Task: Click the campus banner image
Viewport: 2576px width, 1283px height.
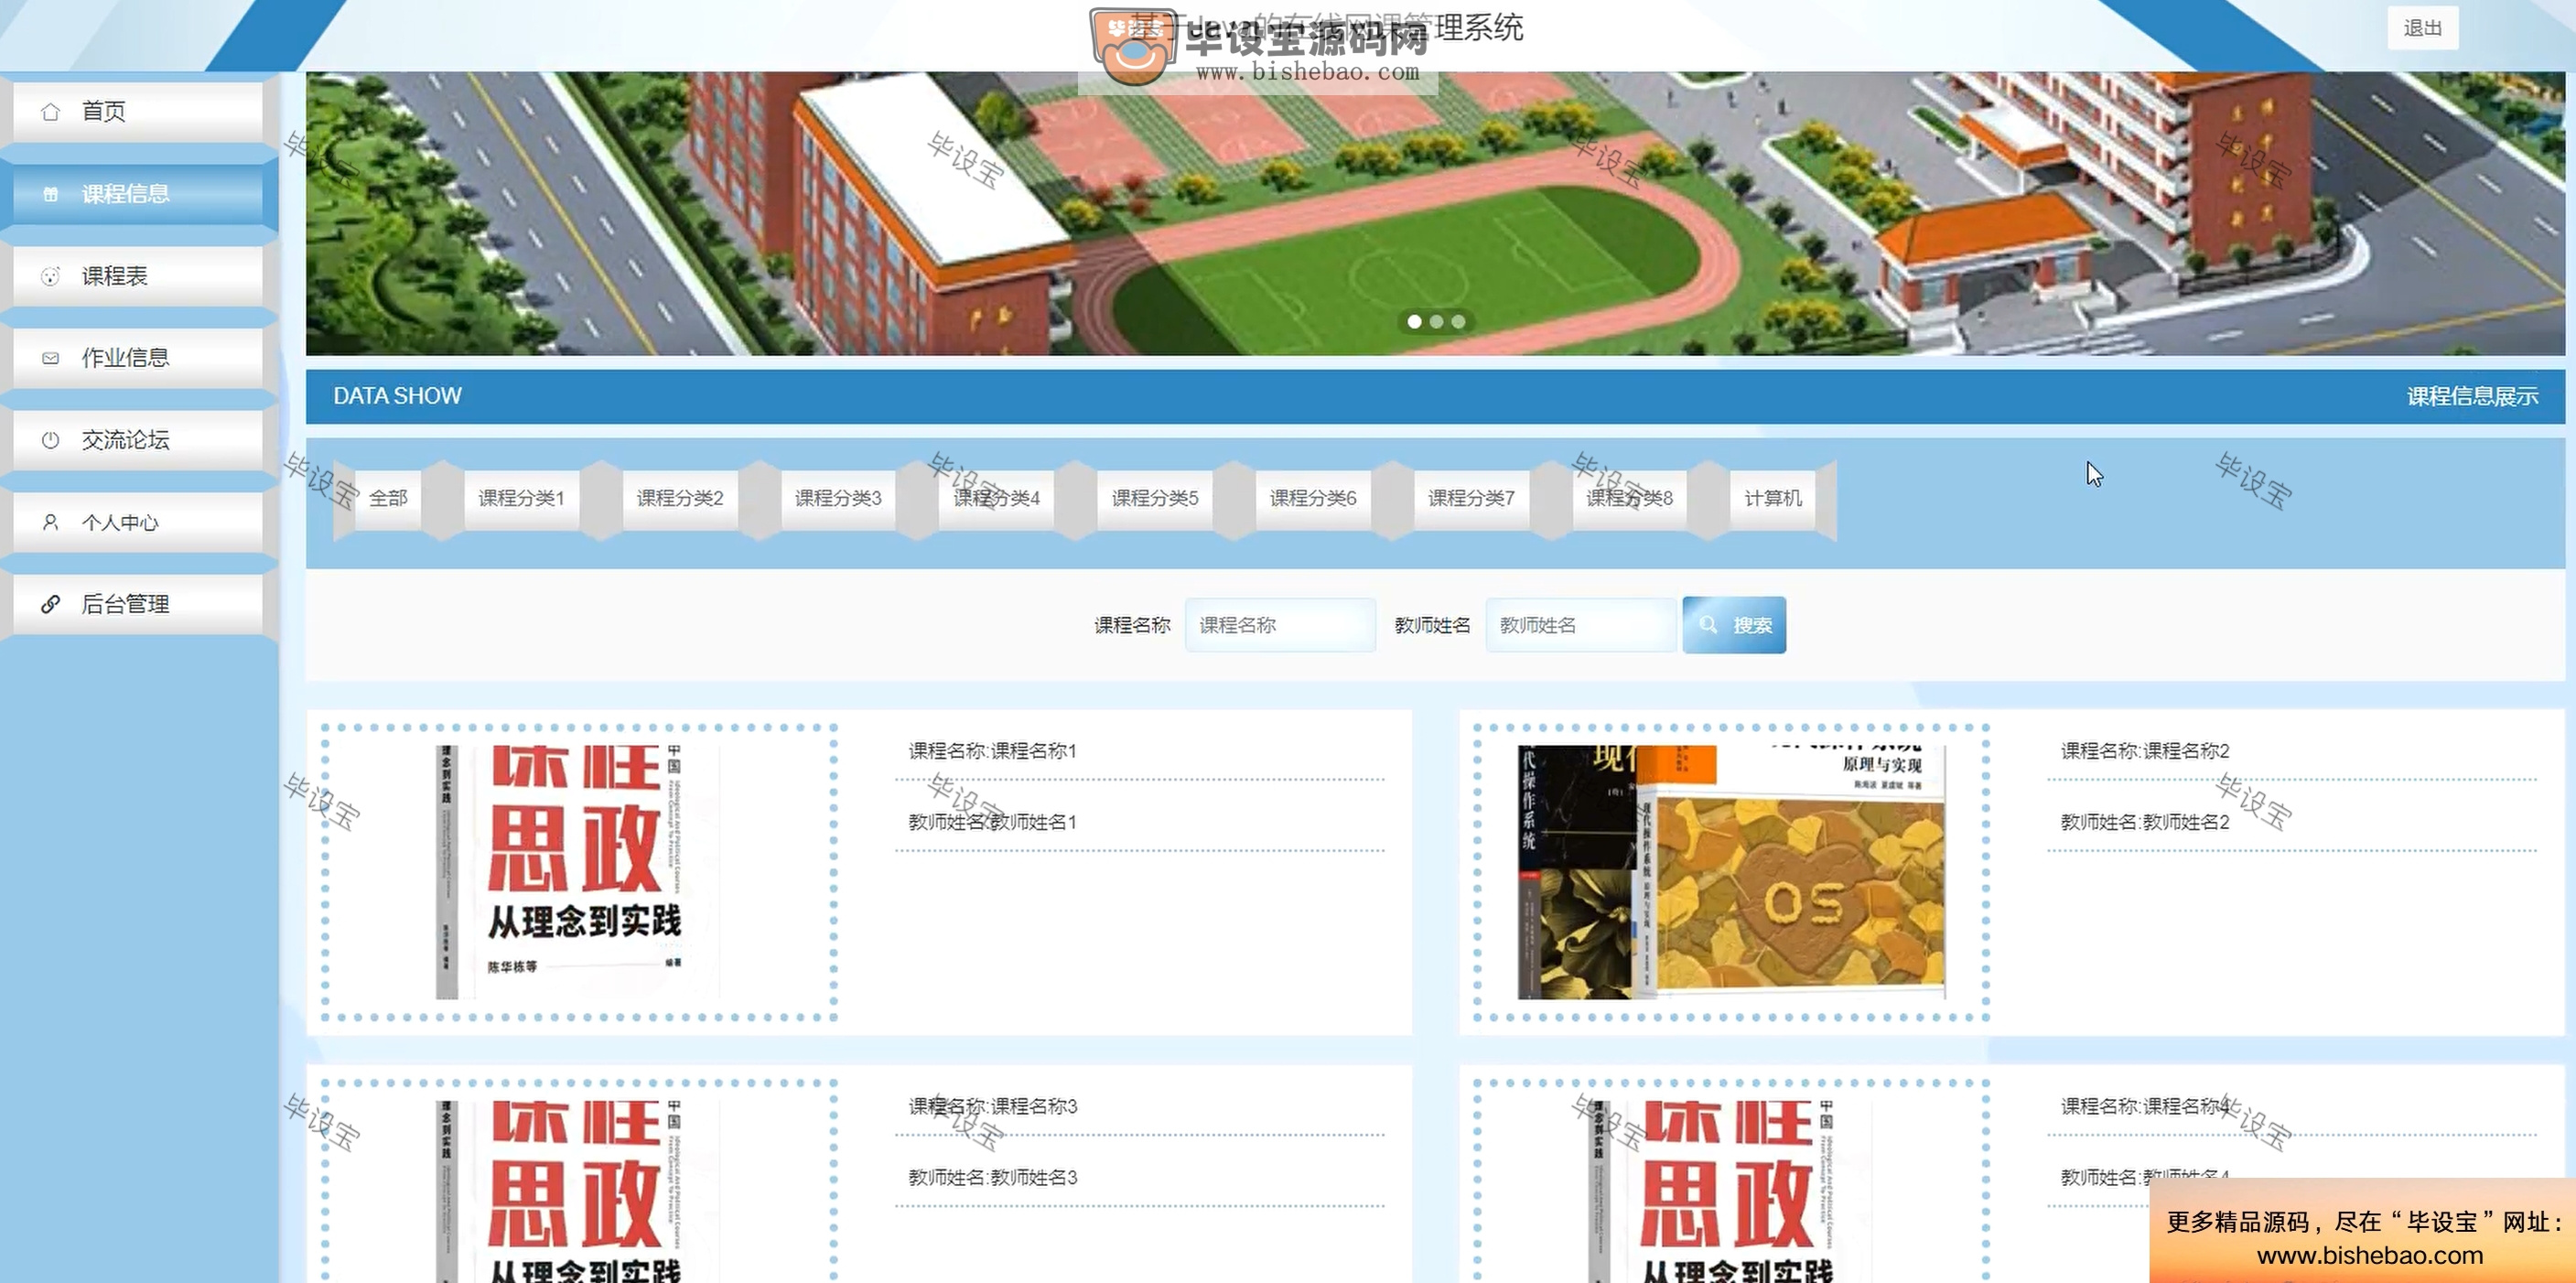Action: [1435, 213]
